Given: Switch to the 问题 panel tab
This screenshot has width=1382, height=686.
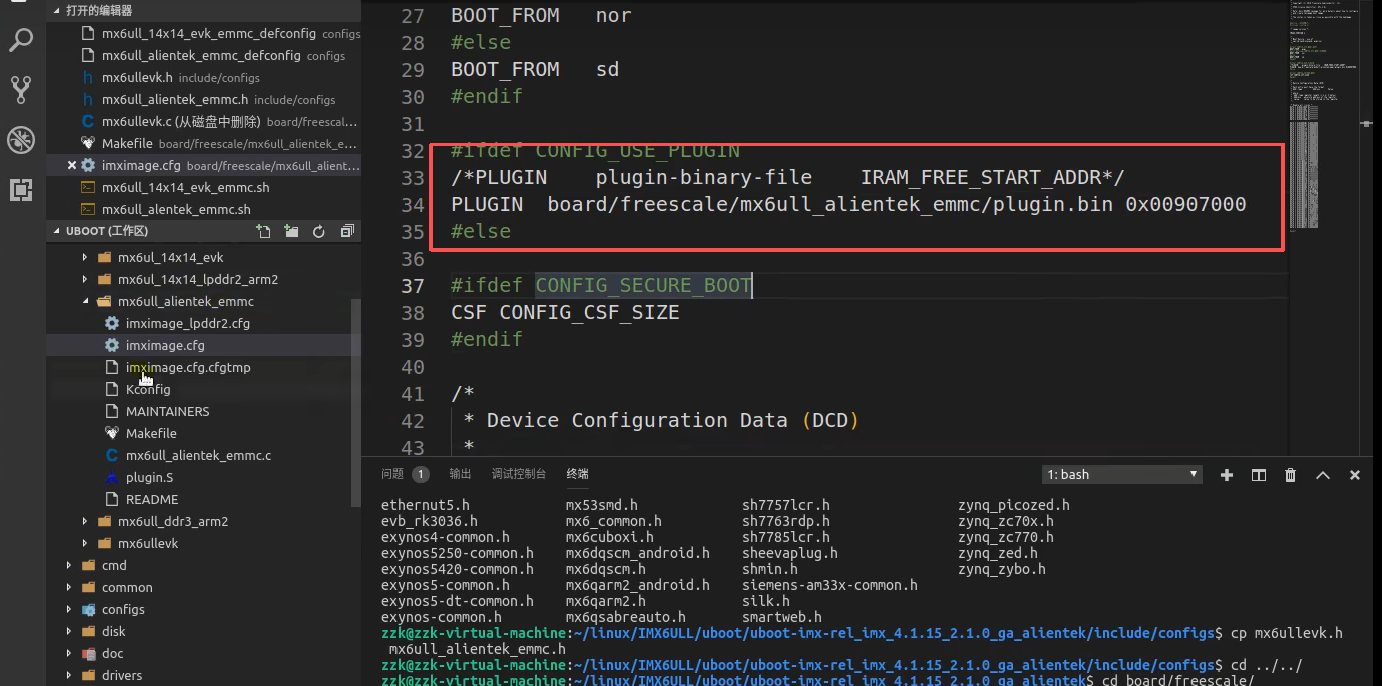Looking at the screenshot, I should coord(392,474).
